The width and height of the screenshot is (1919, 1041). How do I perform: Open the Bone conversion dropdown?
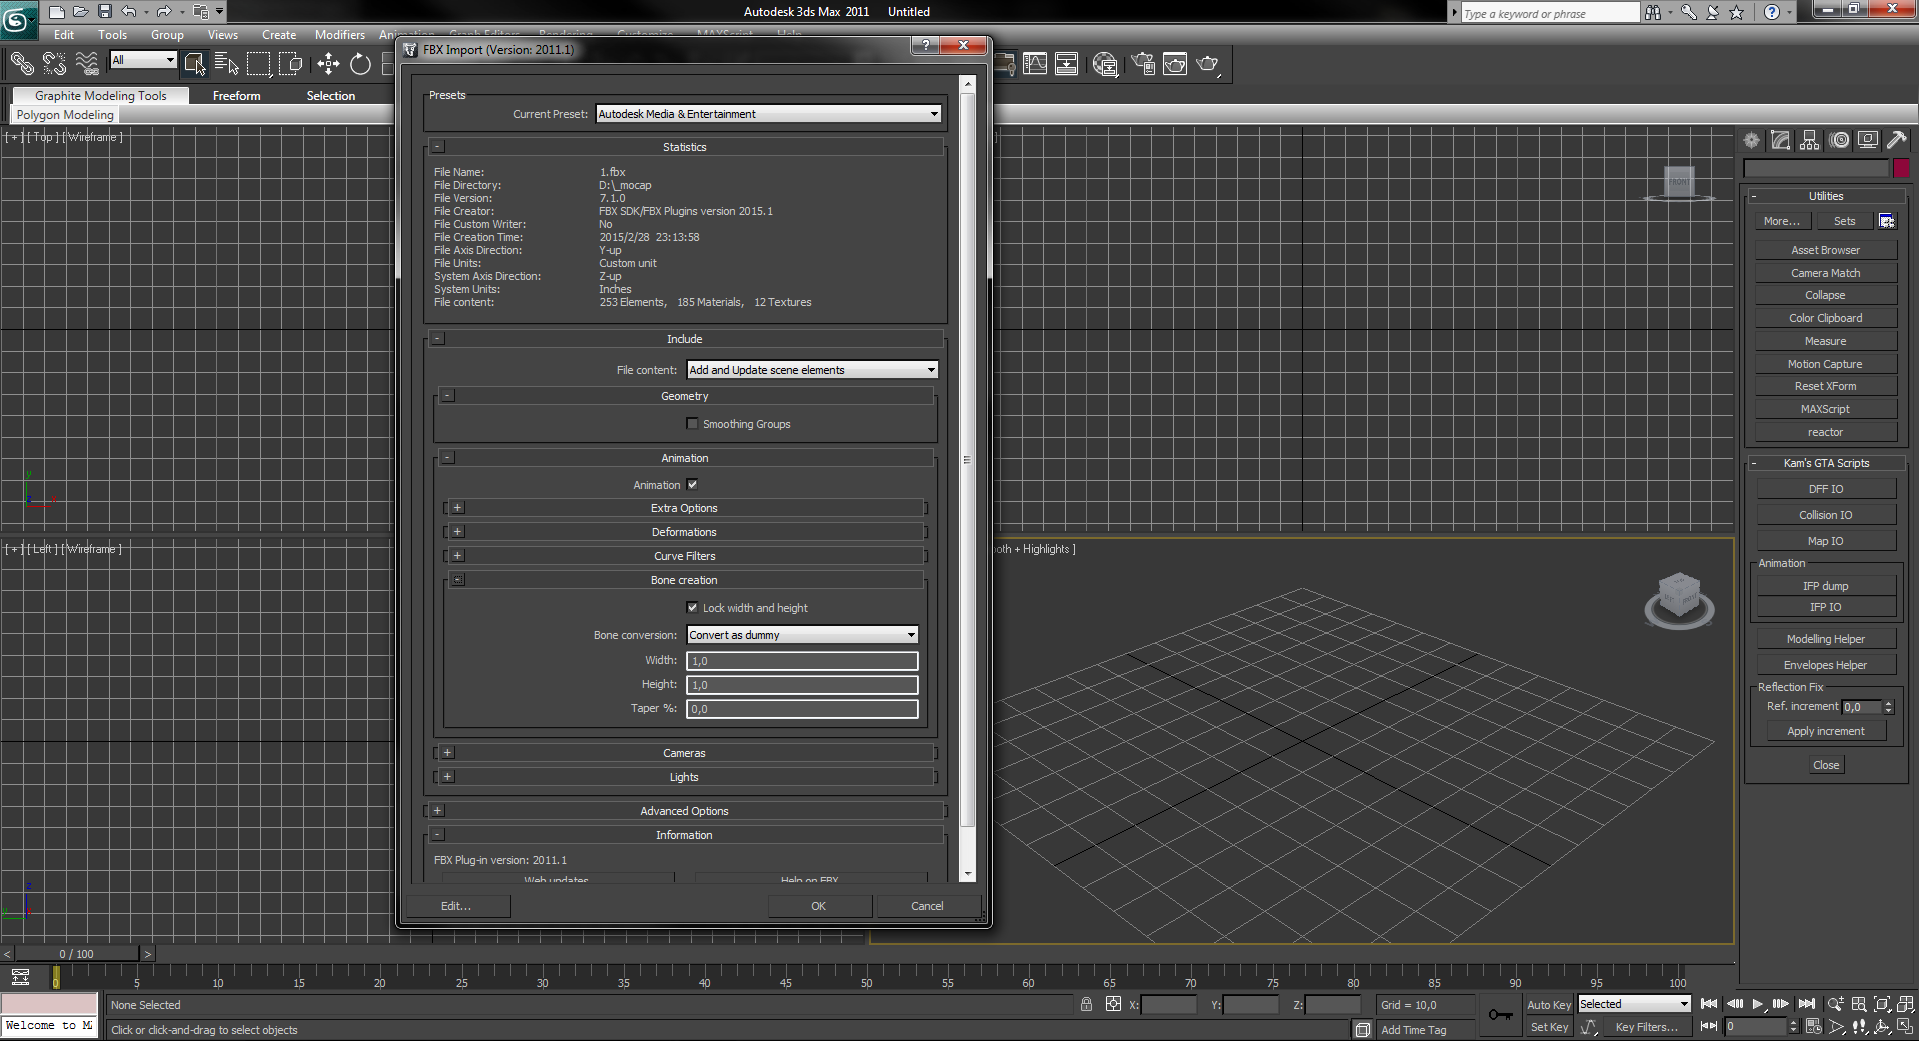pyautogui.click(x=802, y=635)
